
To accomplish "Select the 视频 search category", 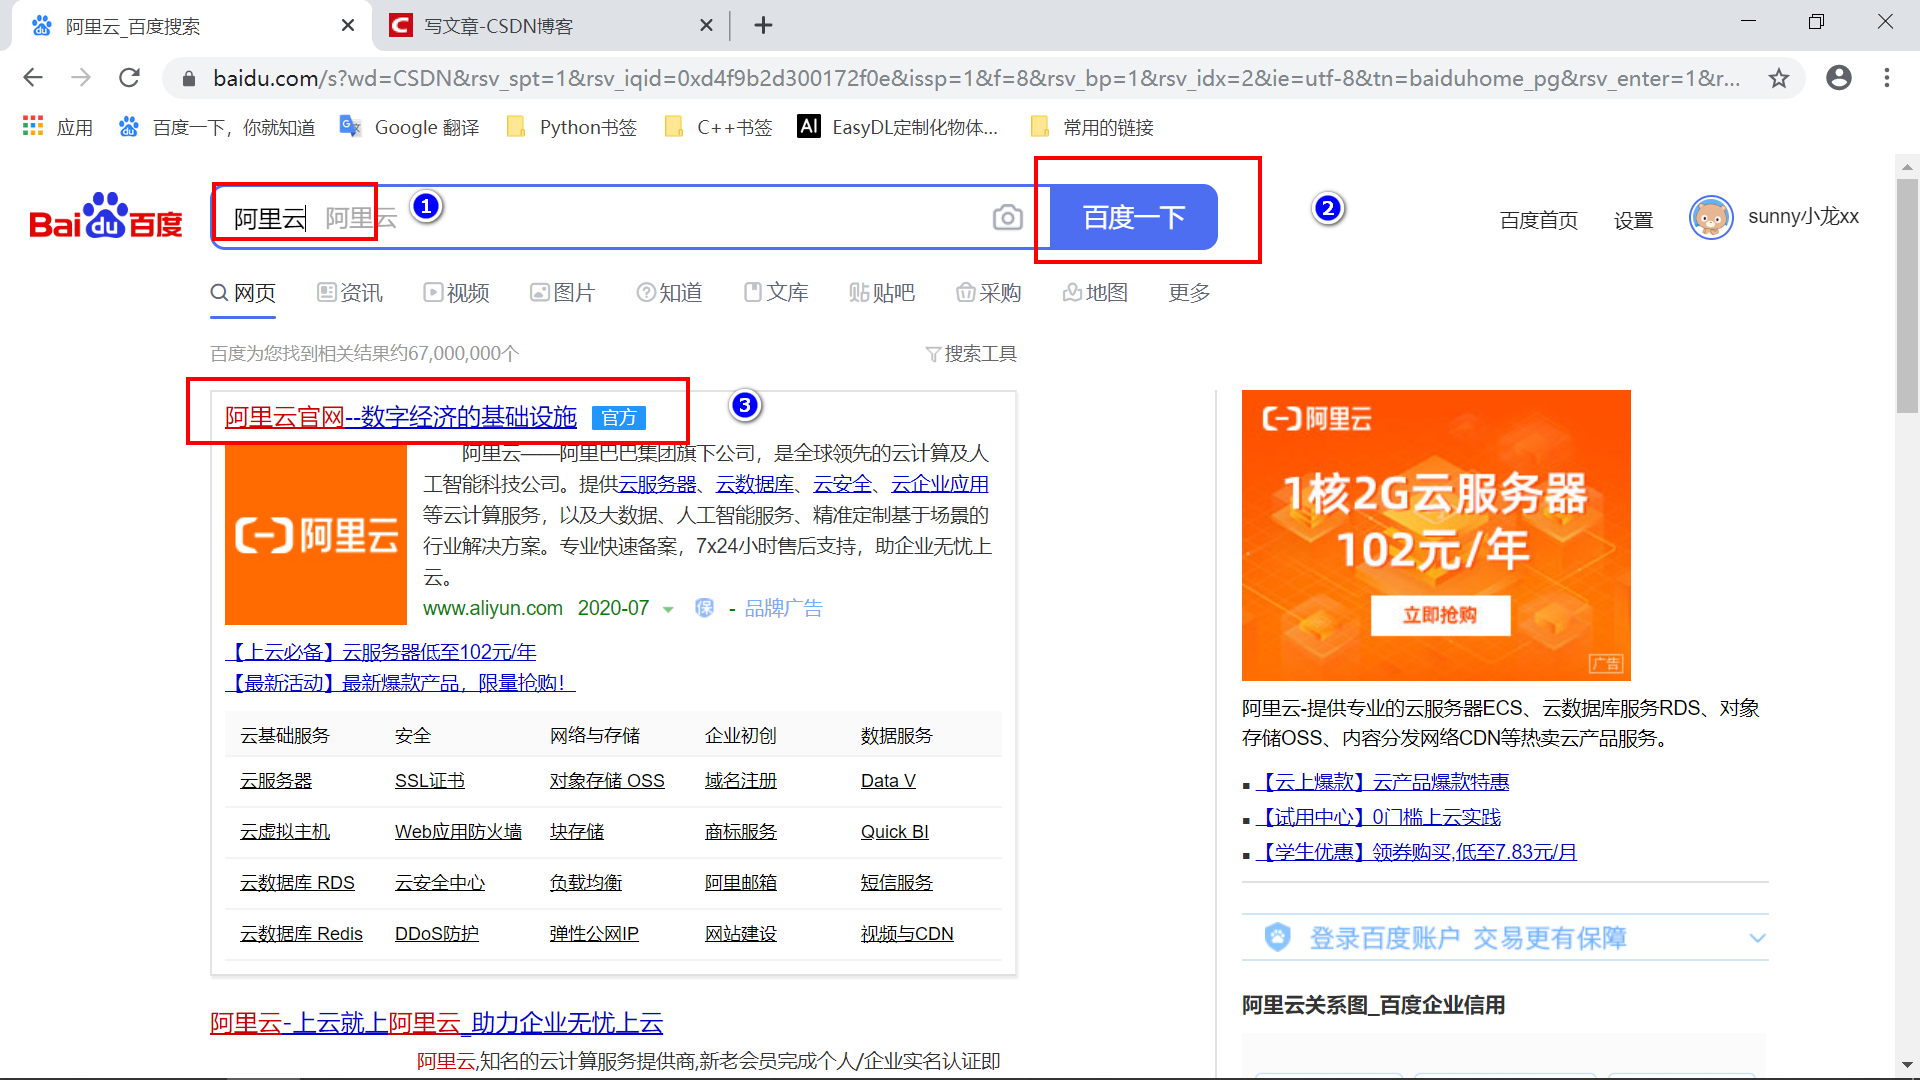I will [456, 292].
